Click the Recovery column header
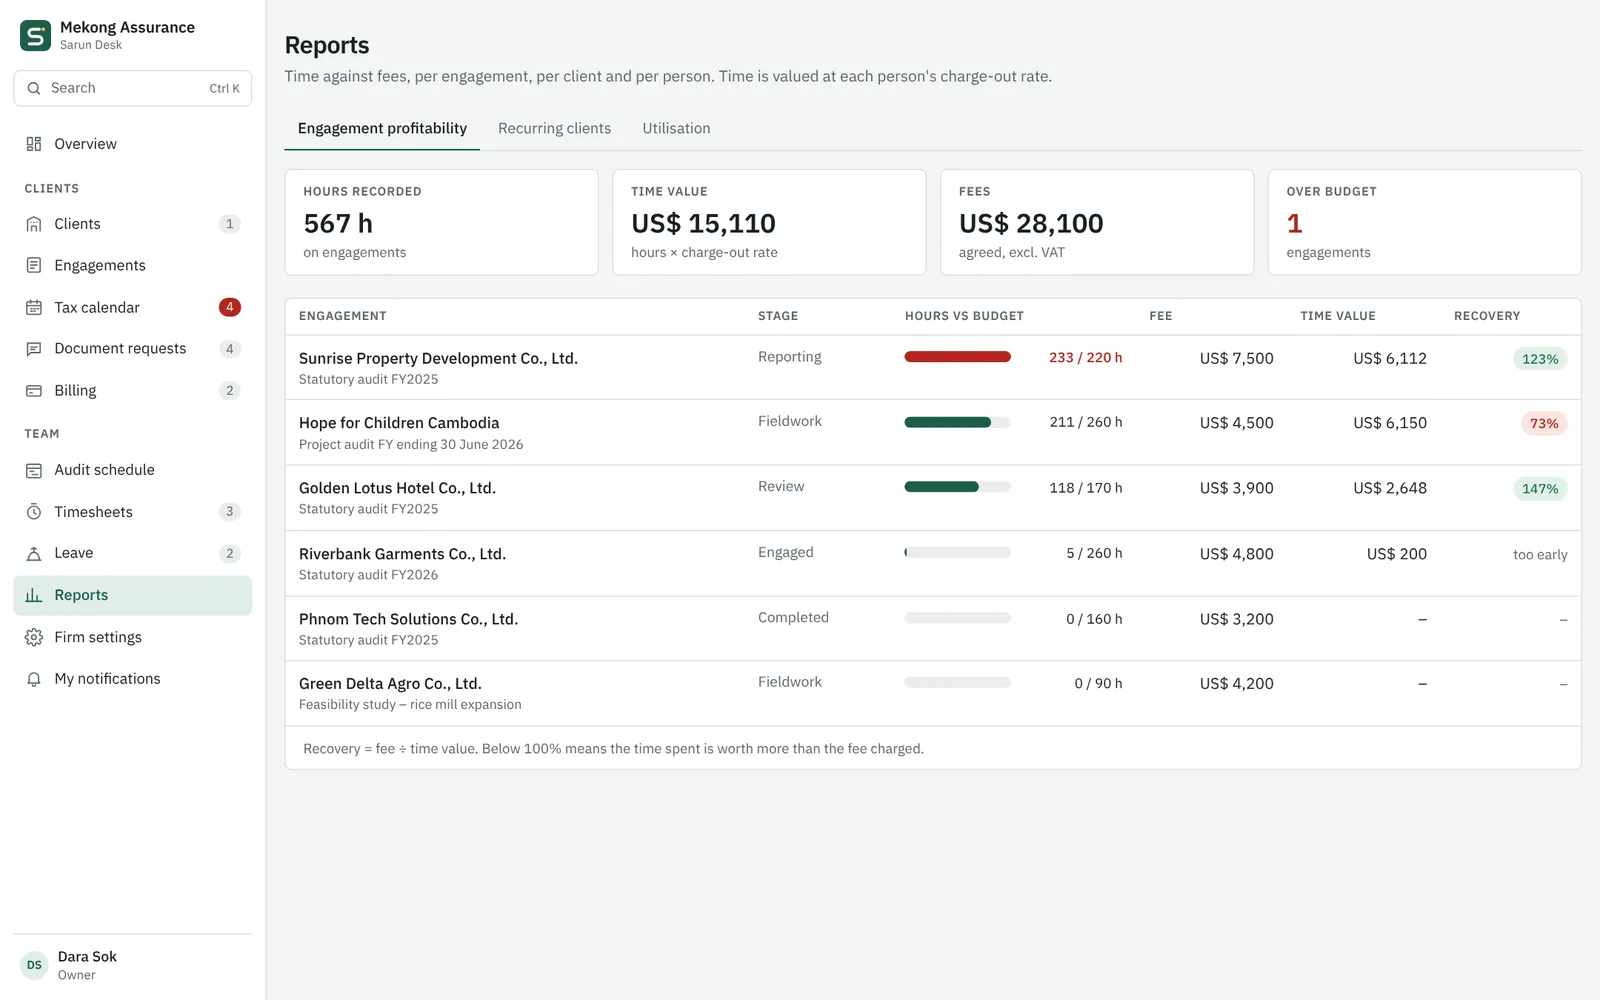 coord(1487,316)
